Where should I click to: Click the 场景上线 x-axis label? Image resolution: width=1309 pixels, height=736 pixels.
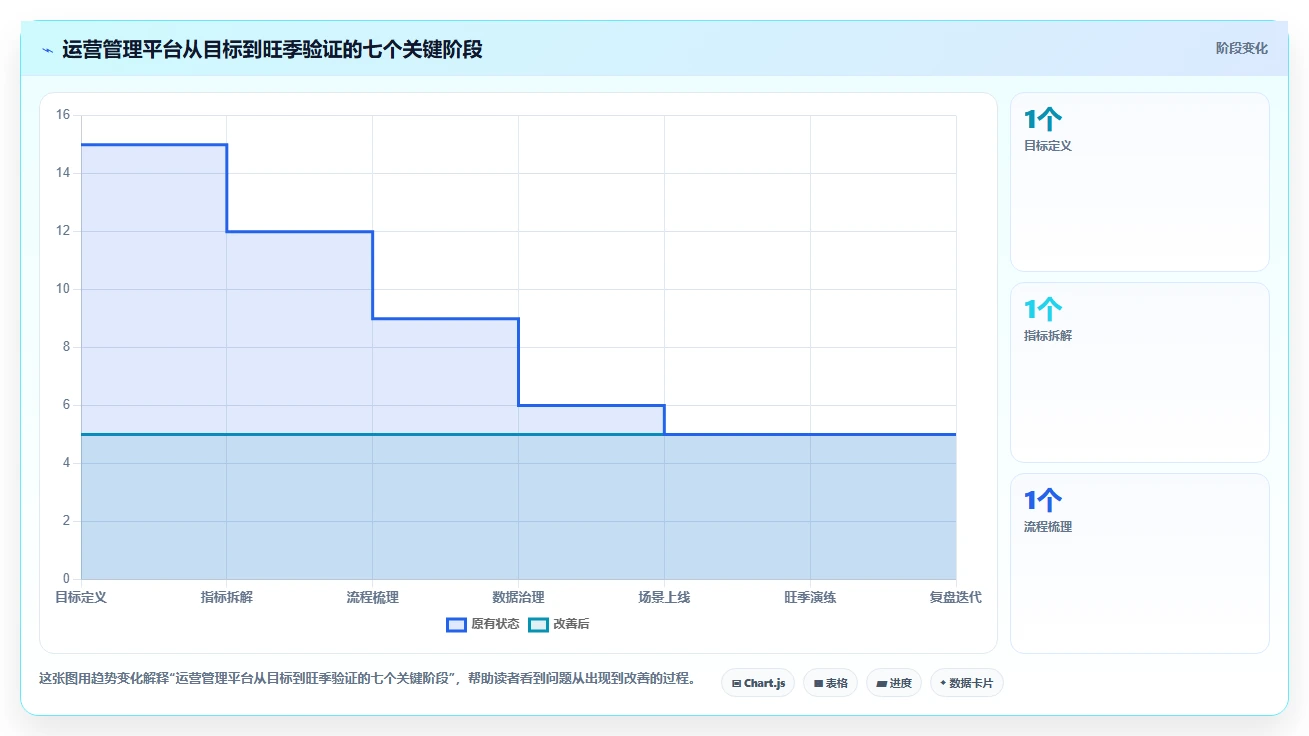click(x=665, y=597)
